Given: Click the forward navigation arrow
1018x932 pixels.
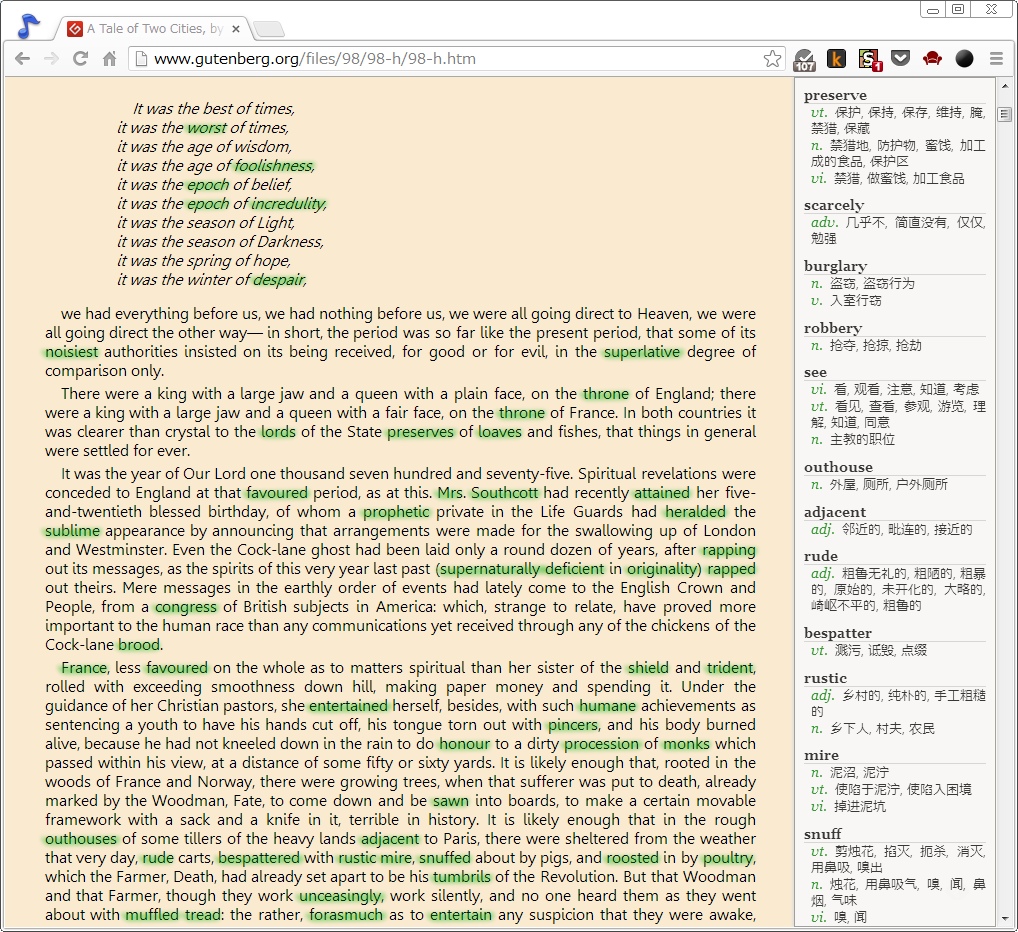Looking at the screenshot, I should [51, 59].
